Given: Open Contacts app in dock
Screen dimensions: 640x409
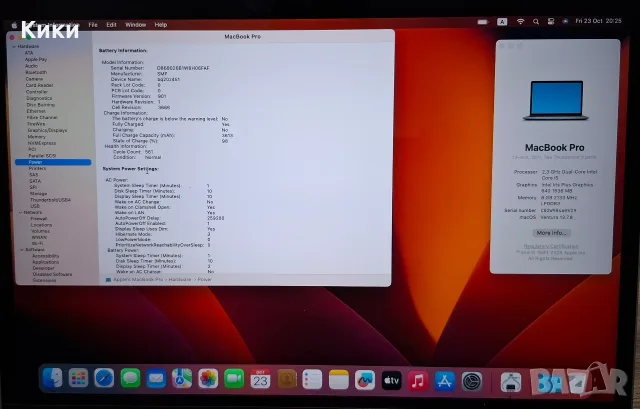Looking at the screenshot, I should (x=287, y=379).
